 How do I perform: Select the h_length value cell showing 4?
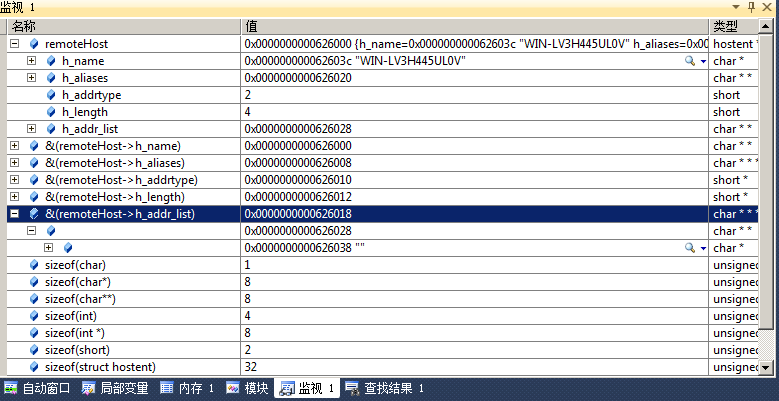pos(474,112)
